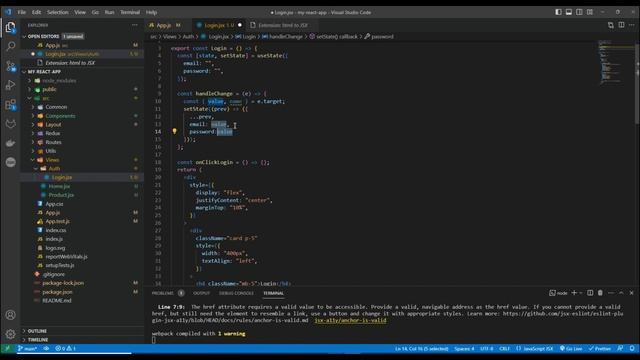Open the File menu
The height and width of the screenshot is (360, 640).
pos(22,12)
